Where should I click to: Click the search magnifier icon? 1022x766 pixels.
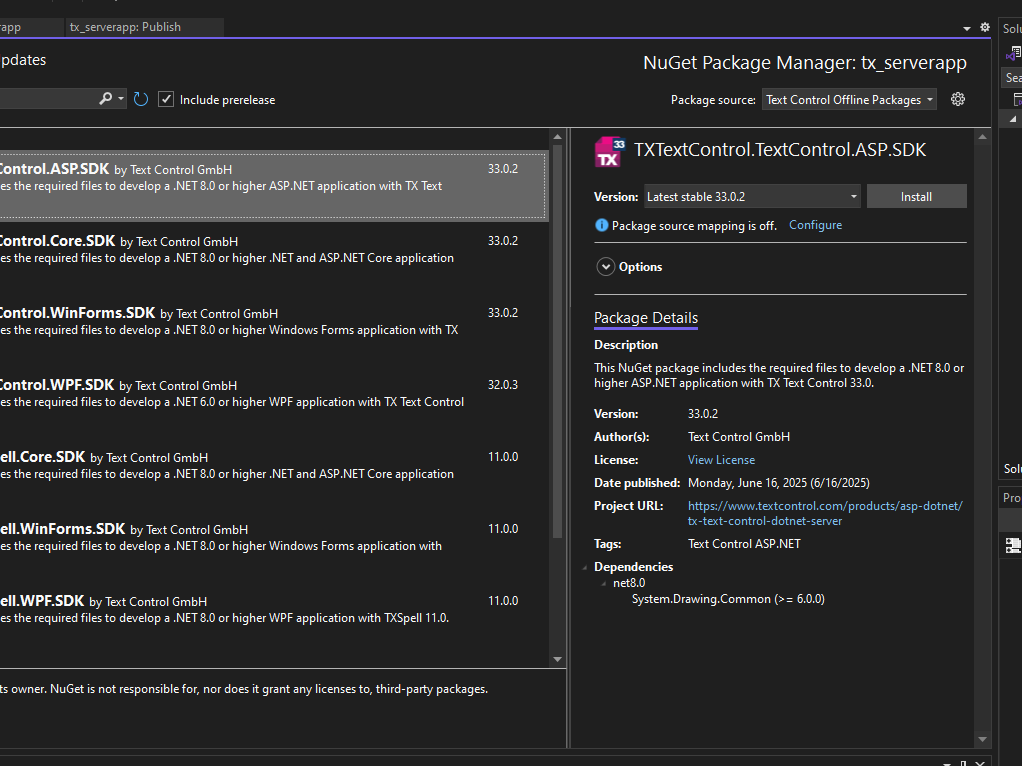pos(105,99)
